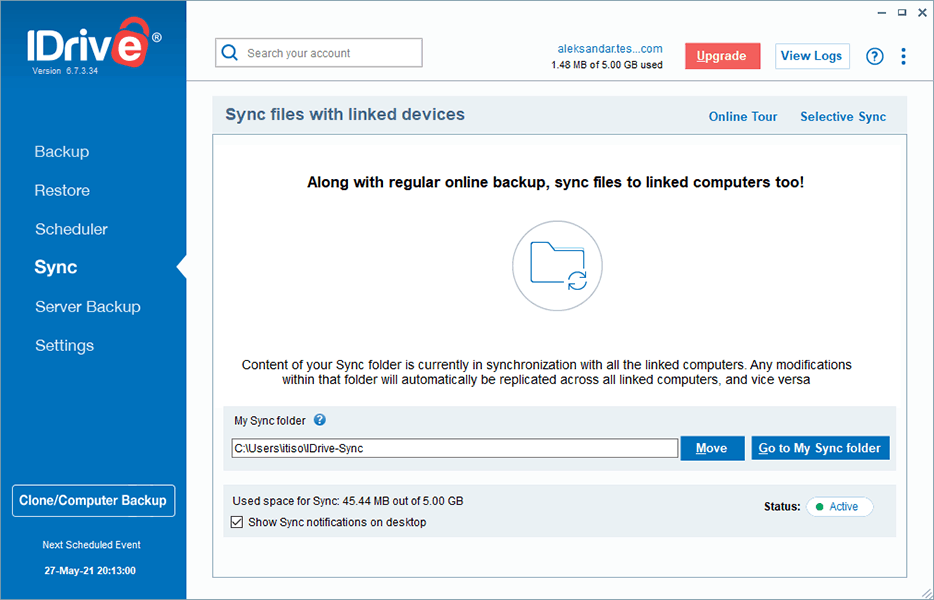Open View Logs
The image size is (934, 600).
tap(811, 56)
